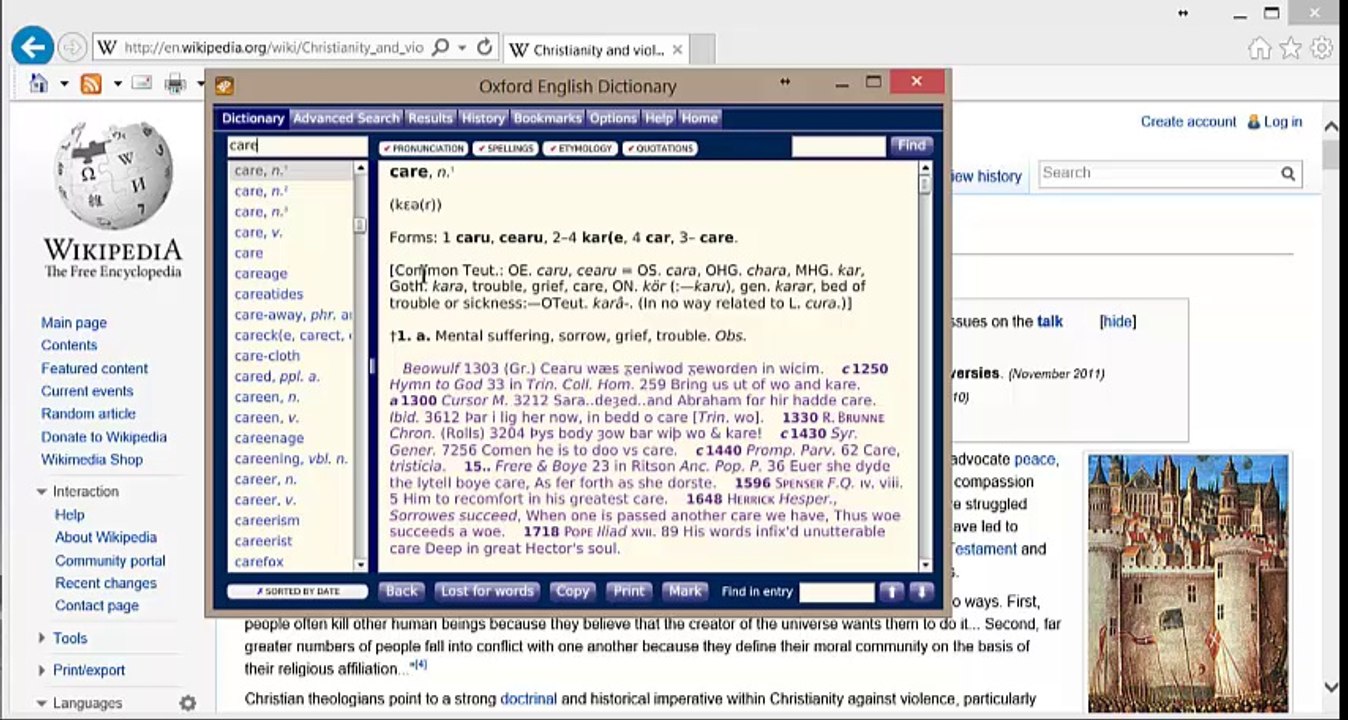The width and height of the screenshot is (1348, 720).
Task: Go to the dictionary Home tab
Action: (x=700, y=118)
